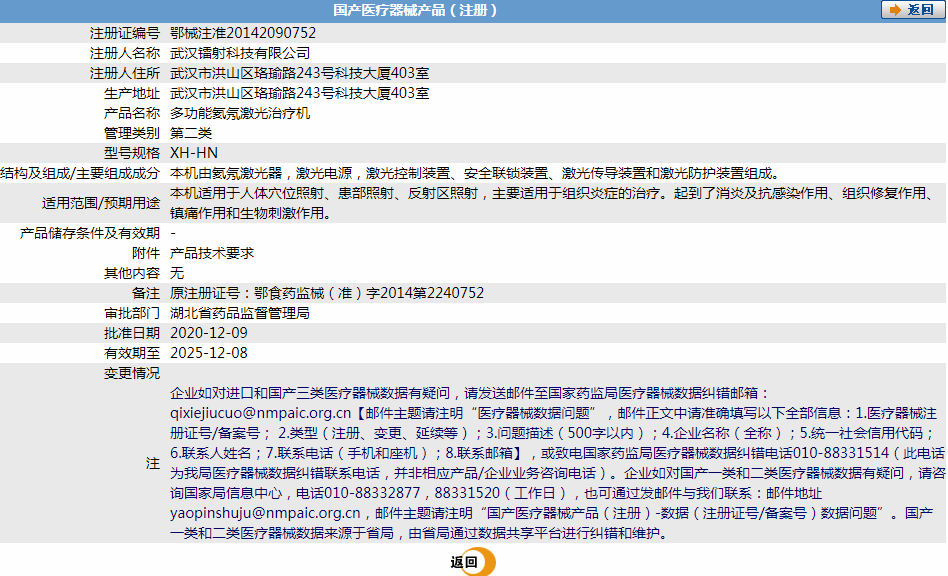Click approval department 湖北省药品监督管理局
Screen dimensions: 948x576
pyautogui.click(x=240, y=313)
